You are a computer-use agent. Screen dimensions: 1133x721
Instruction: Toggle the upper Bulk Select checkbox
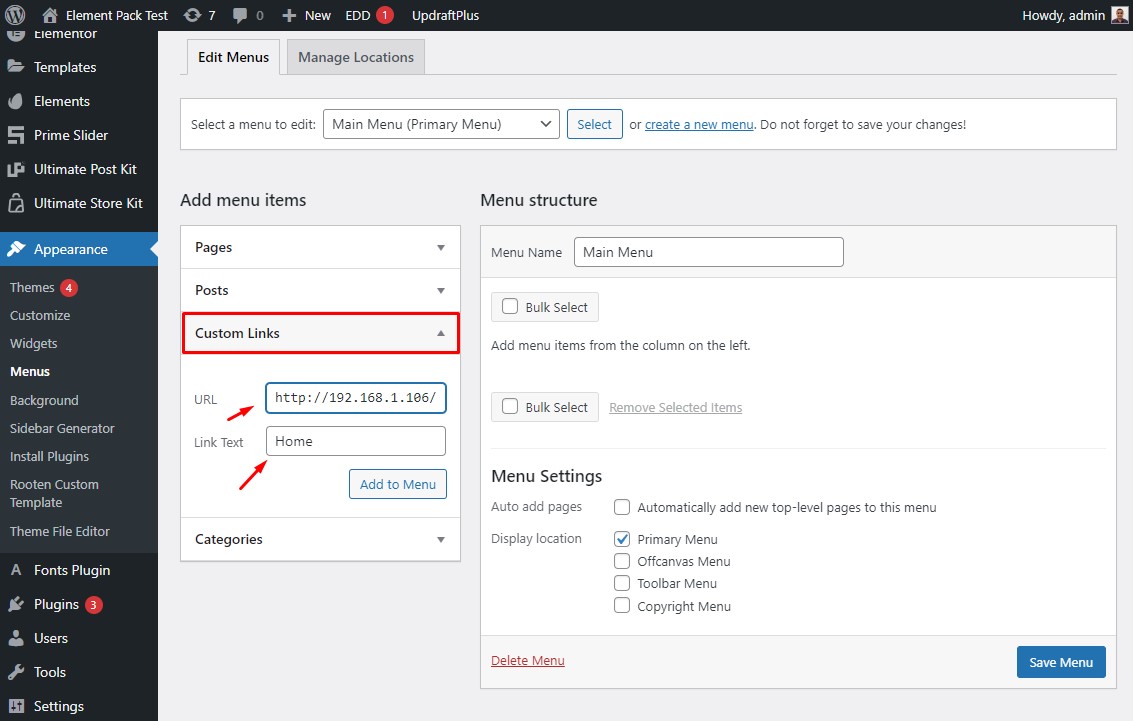pos(510,307)
